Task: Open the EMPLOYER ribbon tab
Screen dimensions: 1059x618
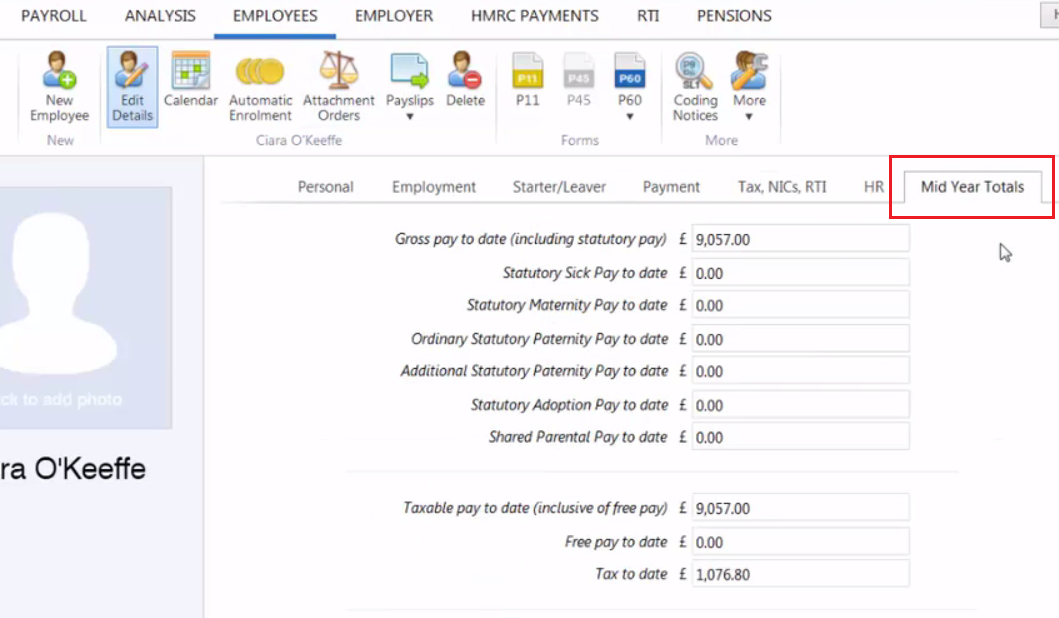Action: click(x=394, y=16)
